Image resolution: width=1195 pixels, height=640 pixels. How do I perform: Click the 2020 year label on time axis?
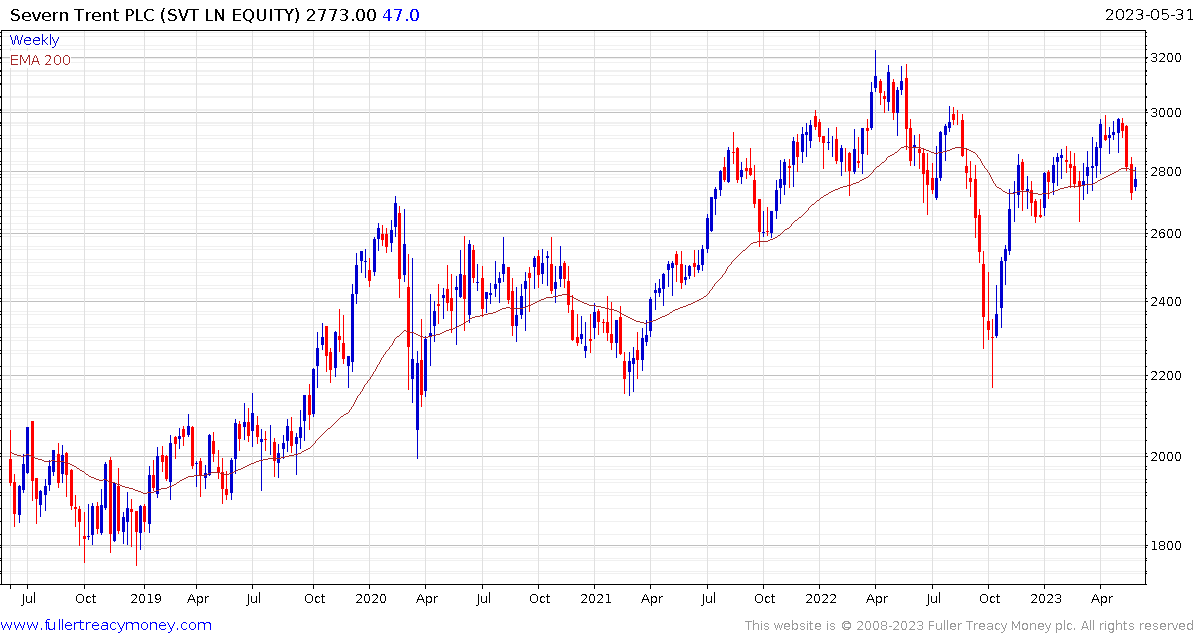click(369, 600)
